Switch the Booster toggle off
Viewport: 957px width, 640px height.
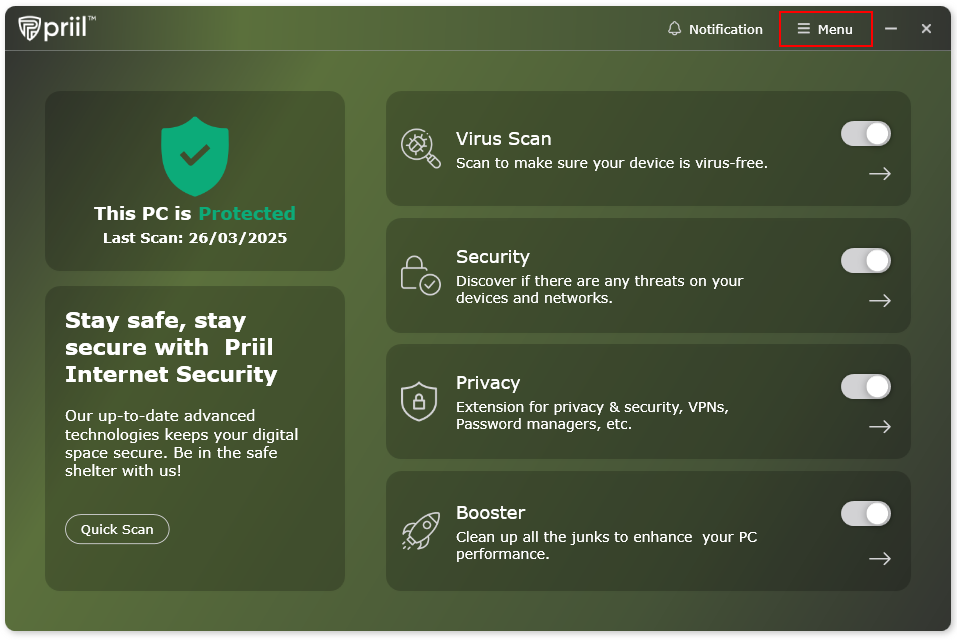pos(866,514)
